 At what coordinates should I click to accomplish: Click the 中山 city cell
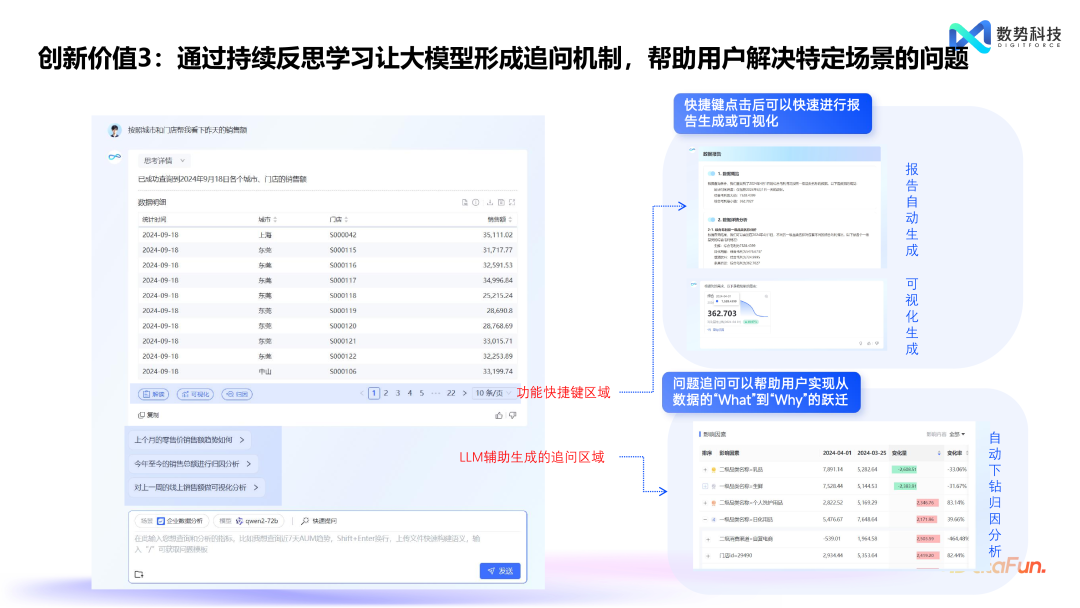(265, 371)
